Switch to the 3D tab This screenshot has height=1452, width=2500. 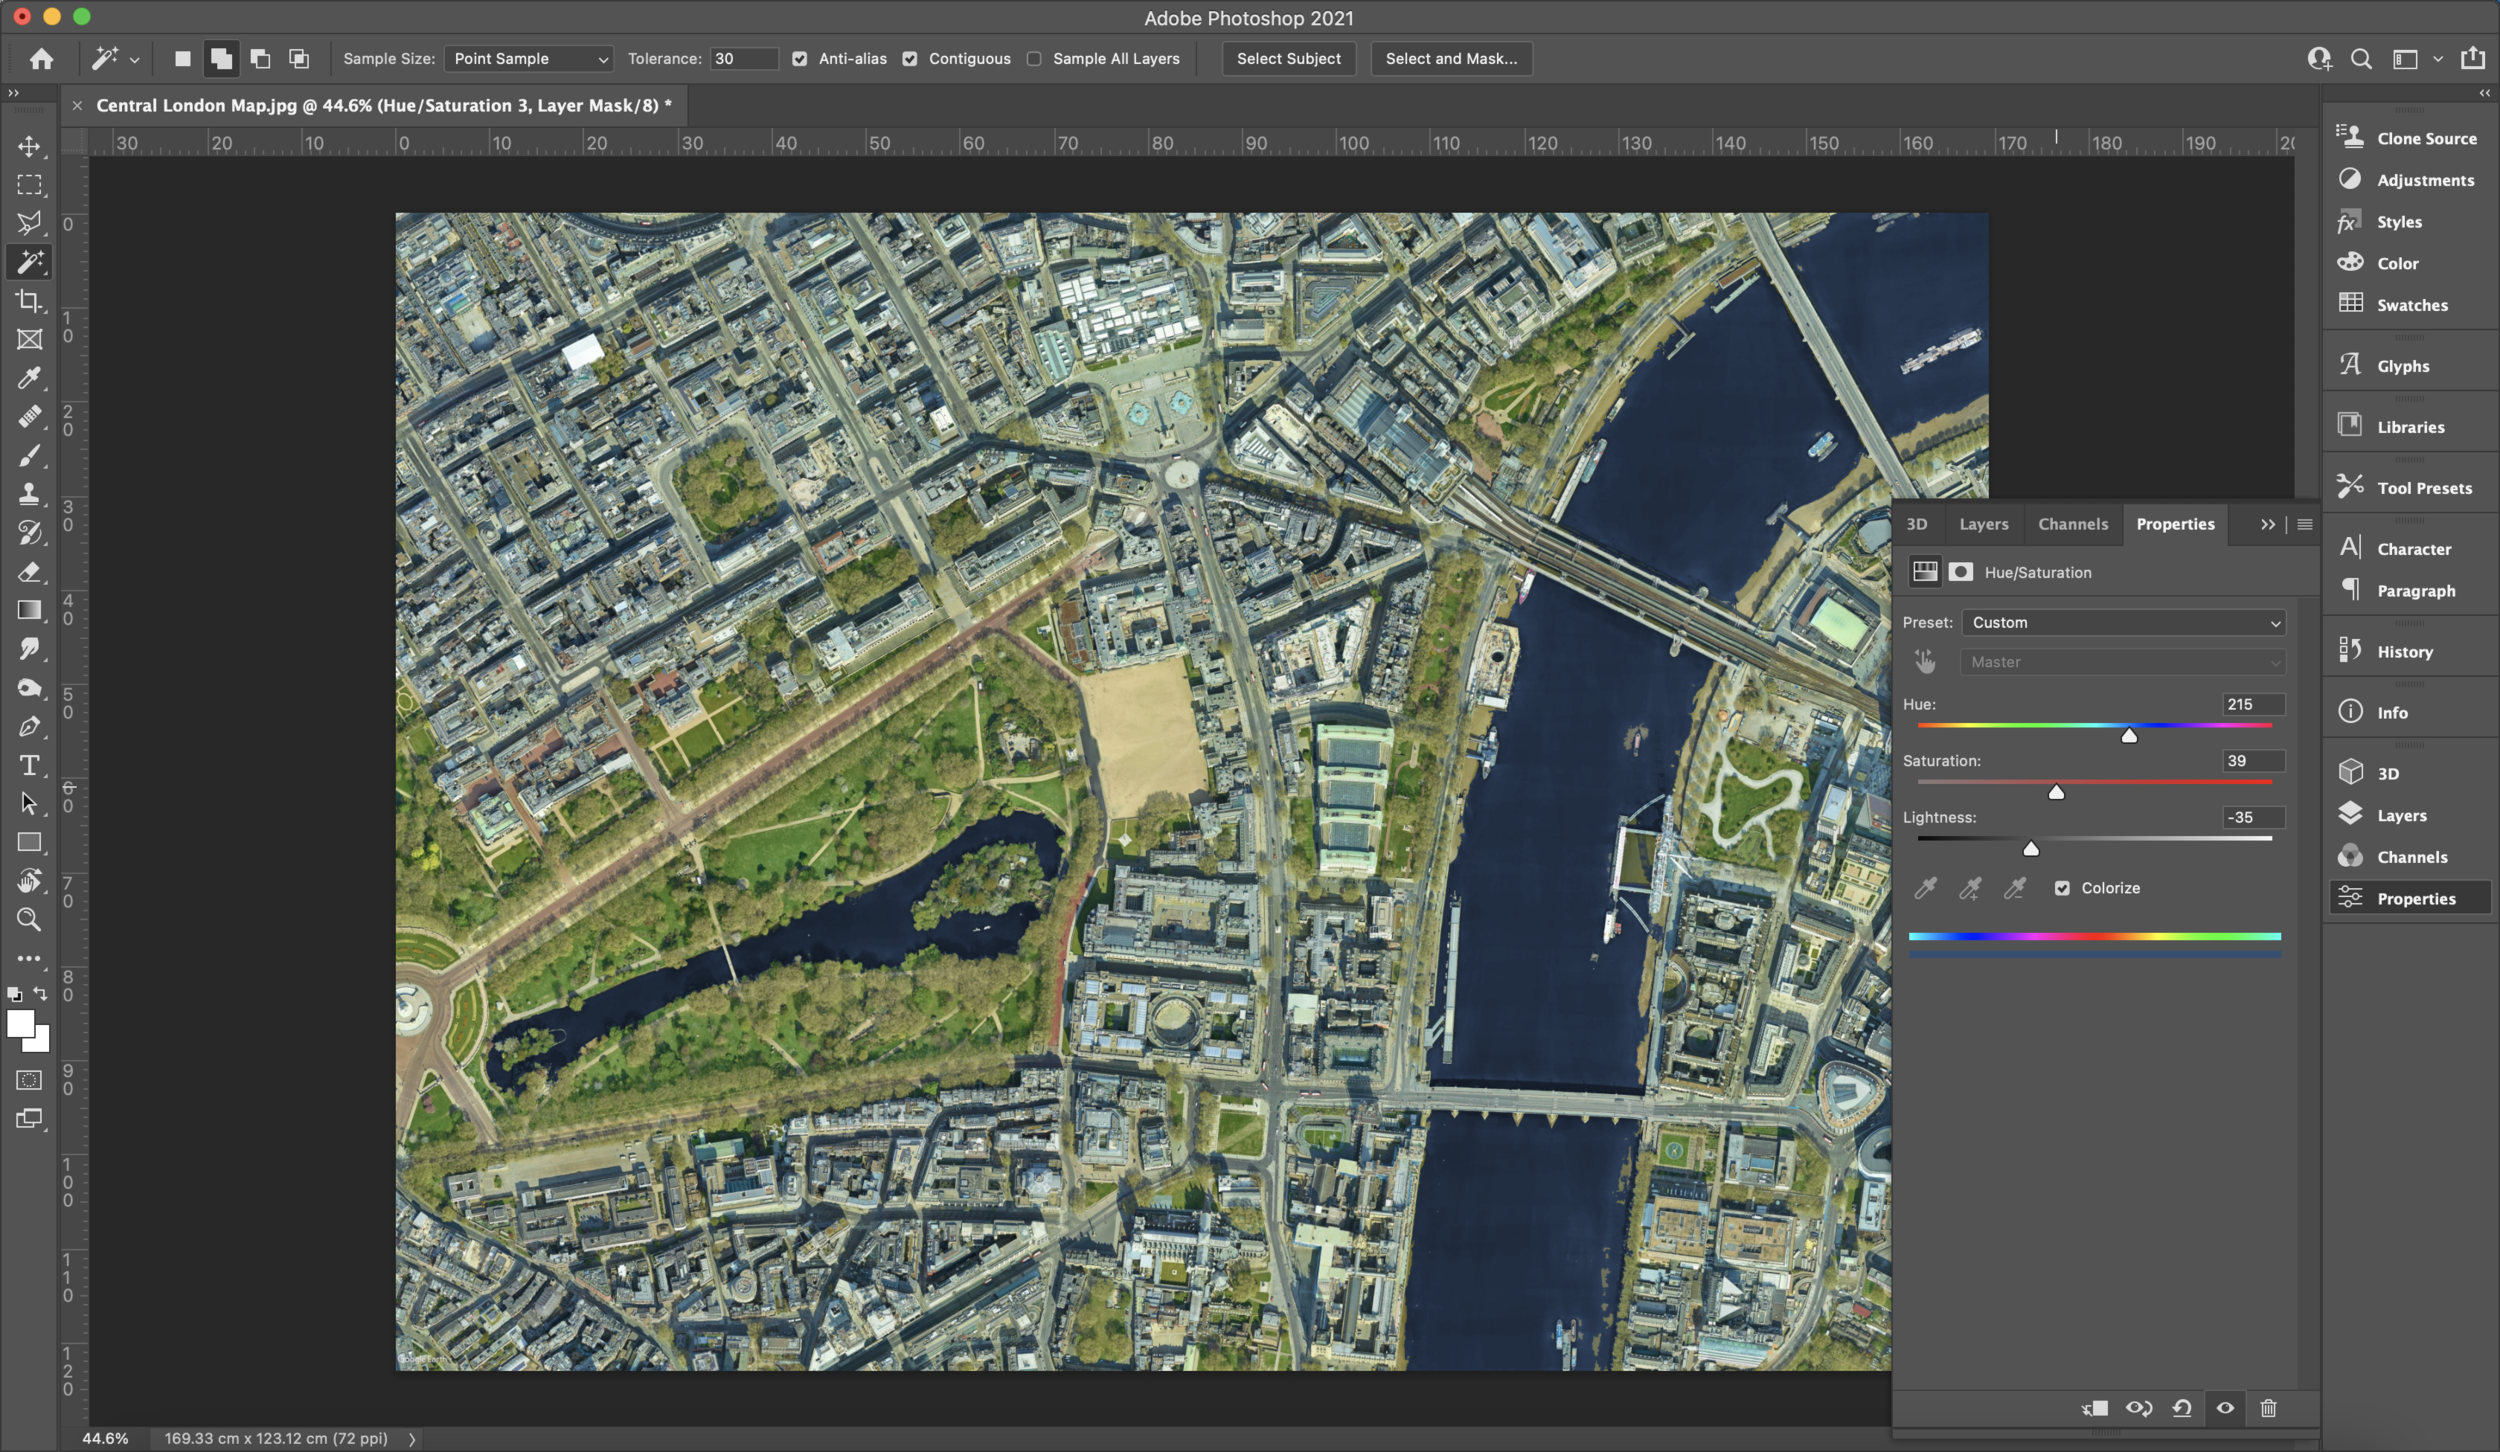(1916, 524)
